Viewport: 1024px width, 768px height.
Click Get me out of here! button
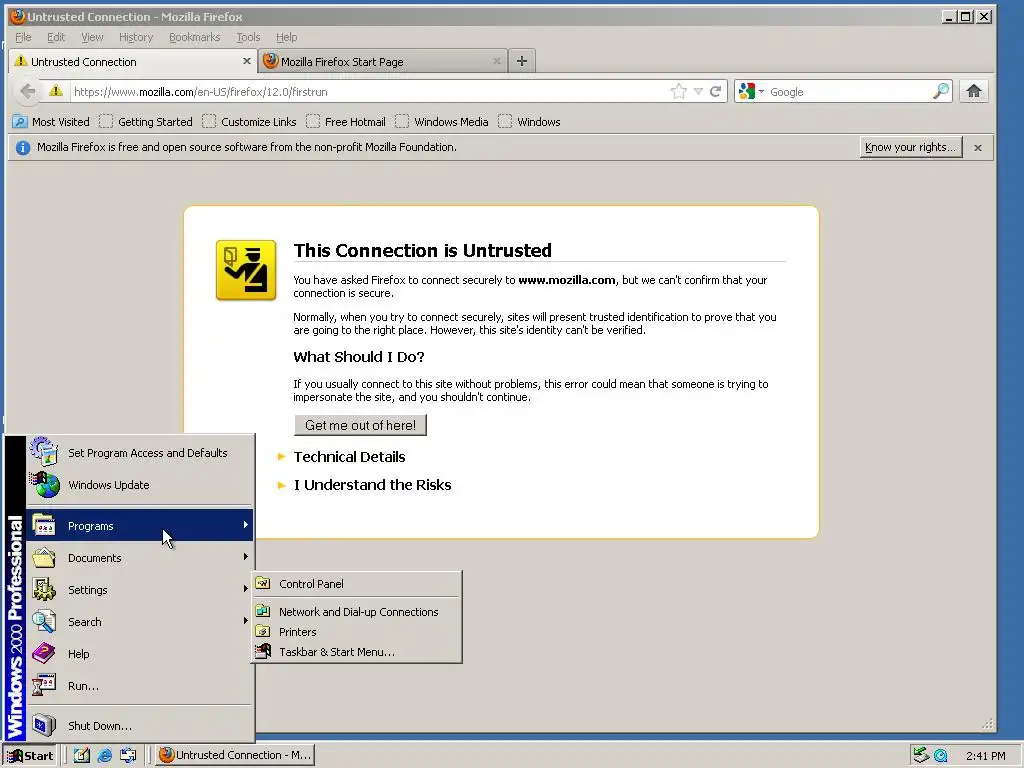coord(360,425)
